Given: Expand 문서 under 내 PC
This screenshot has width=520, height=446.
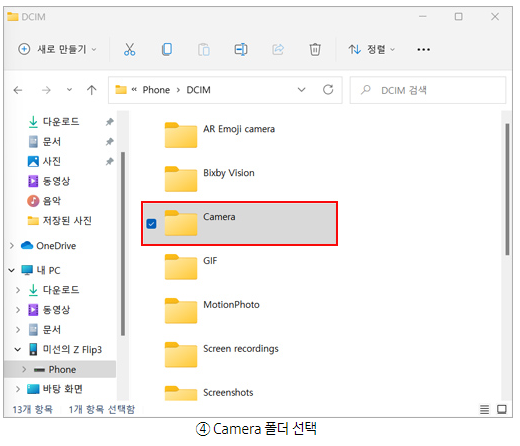Looking at the screenshot, I should coord(18,330).
